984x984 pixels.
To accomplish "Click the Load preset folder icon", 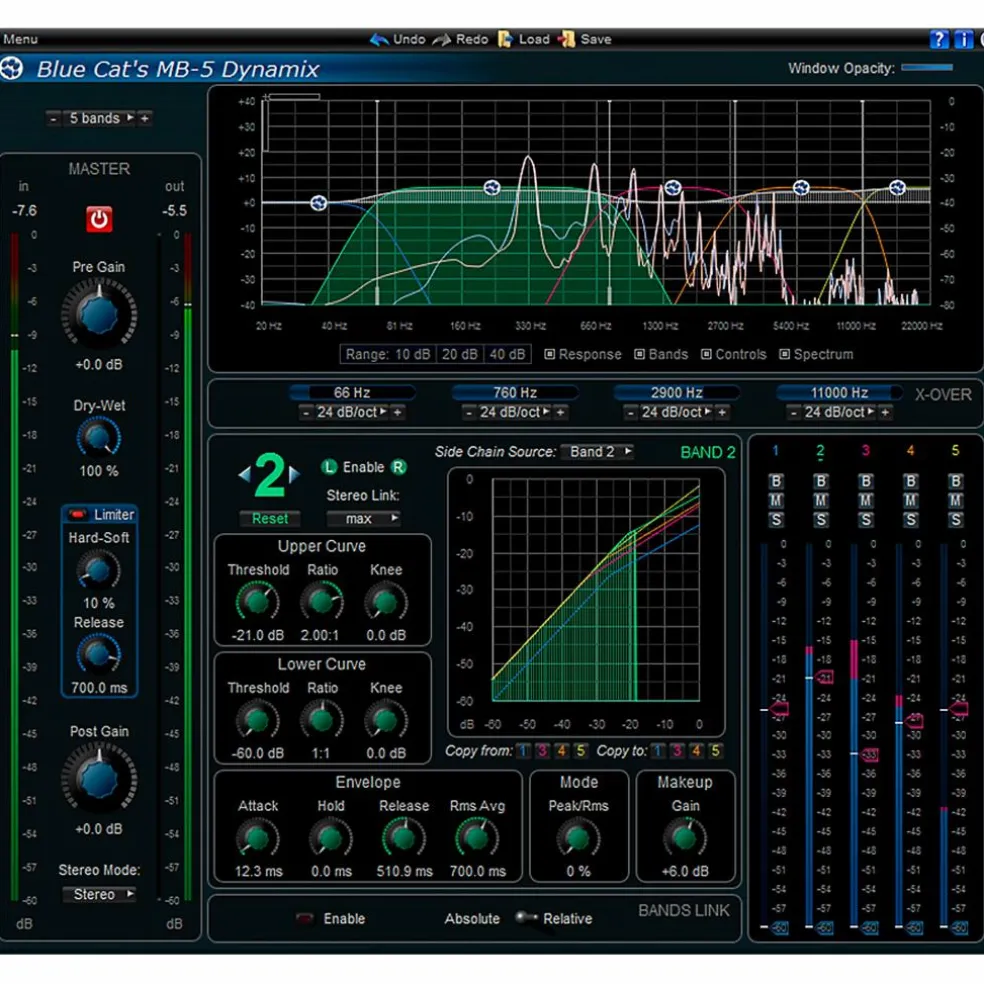I will click(505, 40).
